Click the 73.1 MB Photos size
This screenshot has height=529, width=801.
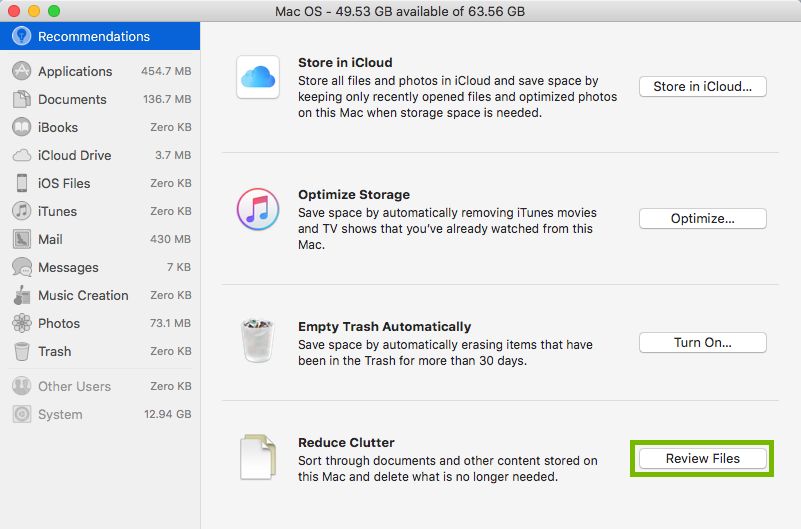[170, 323]
